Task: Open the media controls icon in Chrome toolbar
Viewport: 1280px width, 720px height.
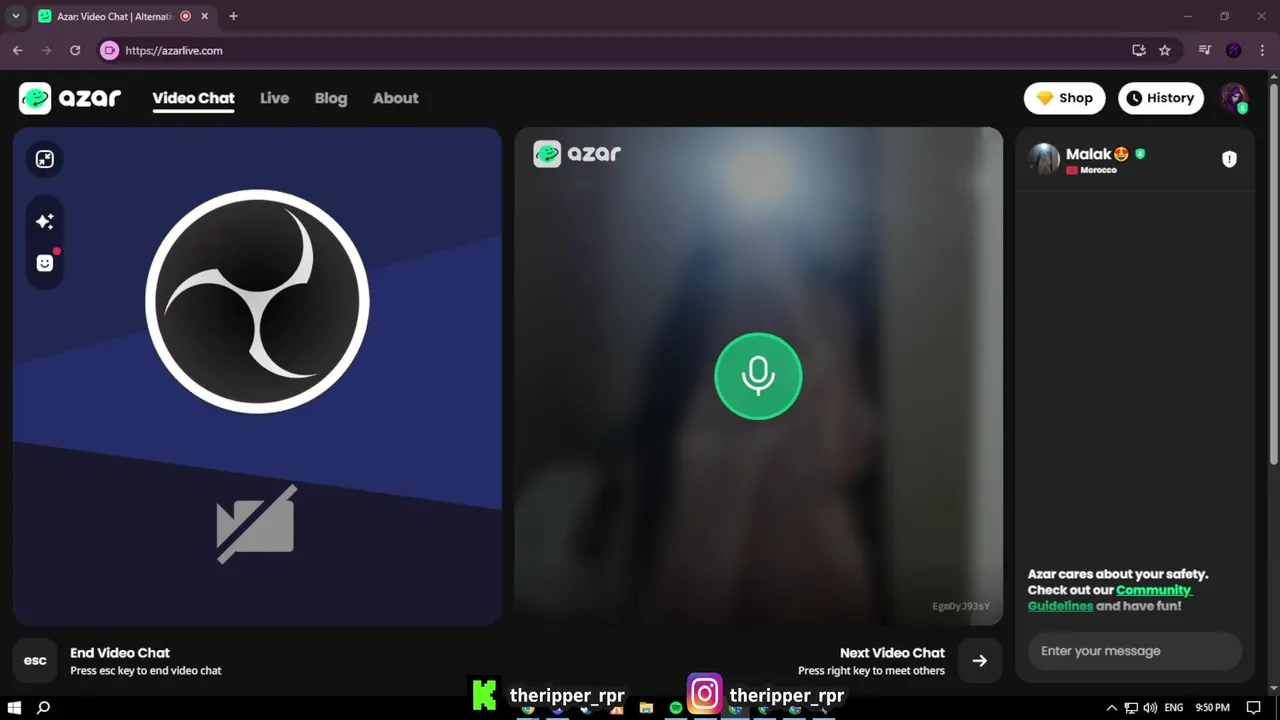Action: (1205, 50)
